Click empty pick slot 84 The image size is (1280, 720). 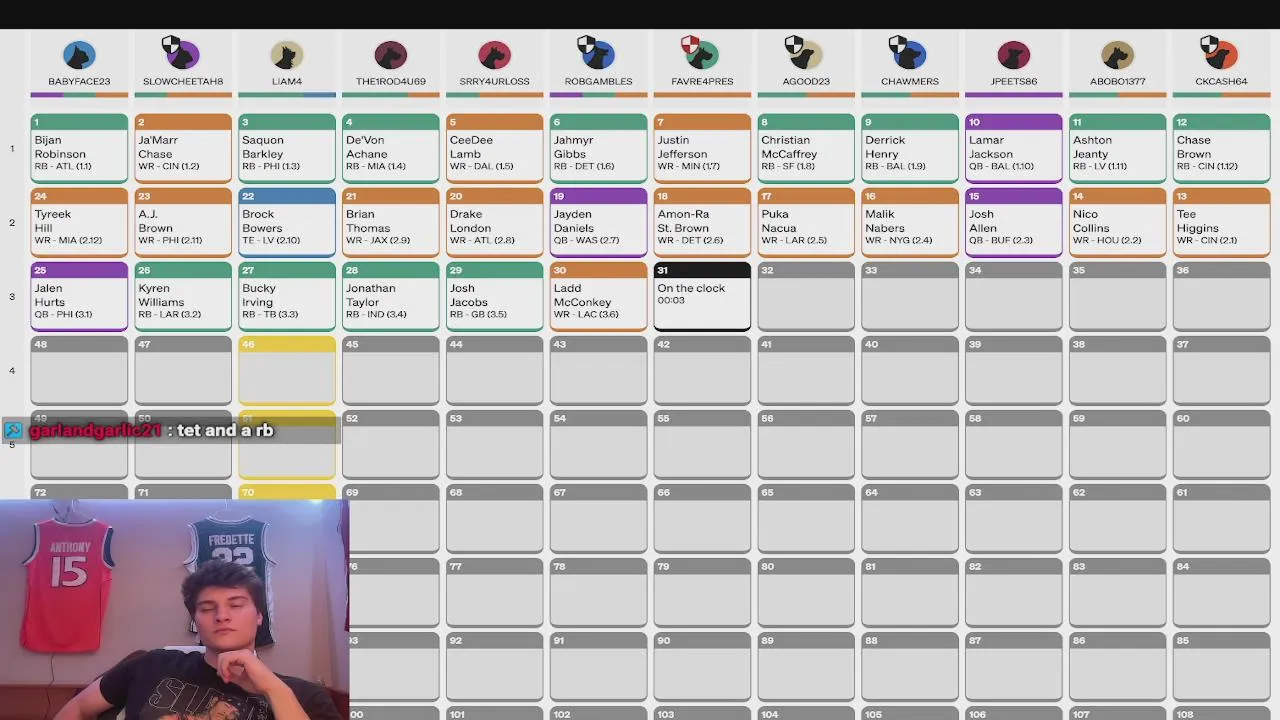point(1222,592)
